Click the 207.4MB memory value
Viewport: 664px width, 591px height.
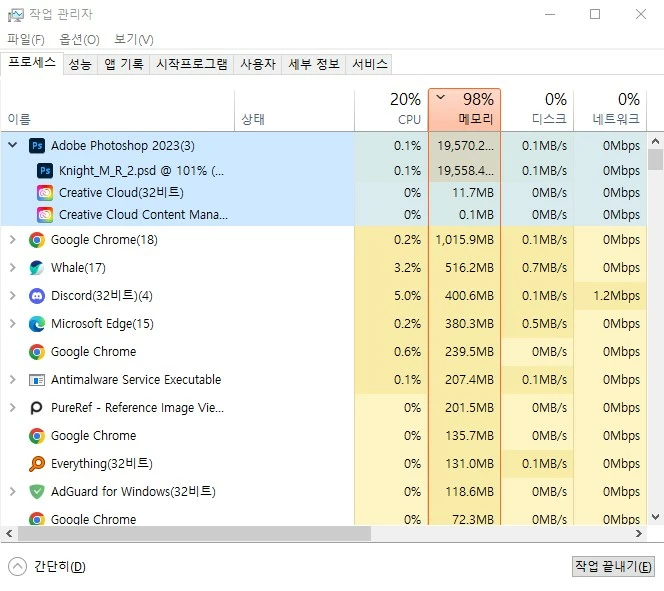[469, 380]
